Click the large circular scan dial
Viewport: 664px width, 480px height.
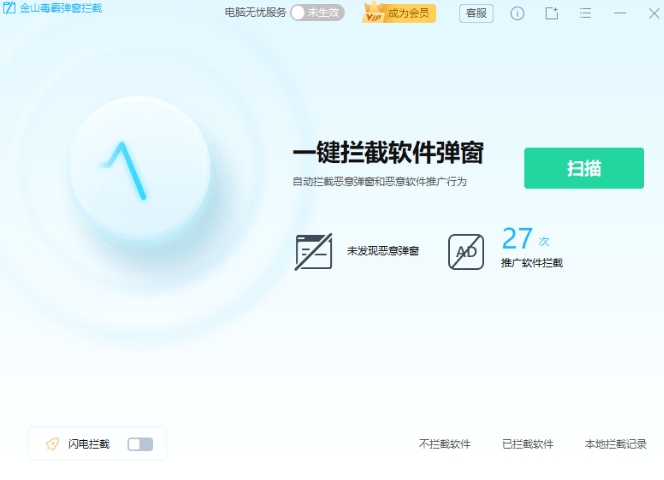[140, 168]
